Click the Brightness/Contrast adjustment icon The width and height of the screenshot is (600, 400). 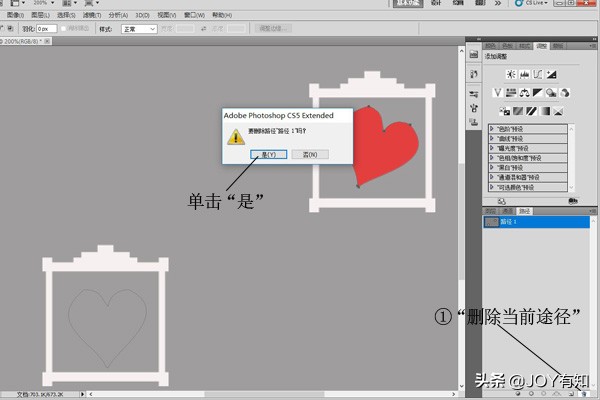click(510, 74)
